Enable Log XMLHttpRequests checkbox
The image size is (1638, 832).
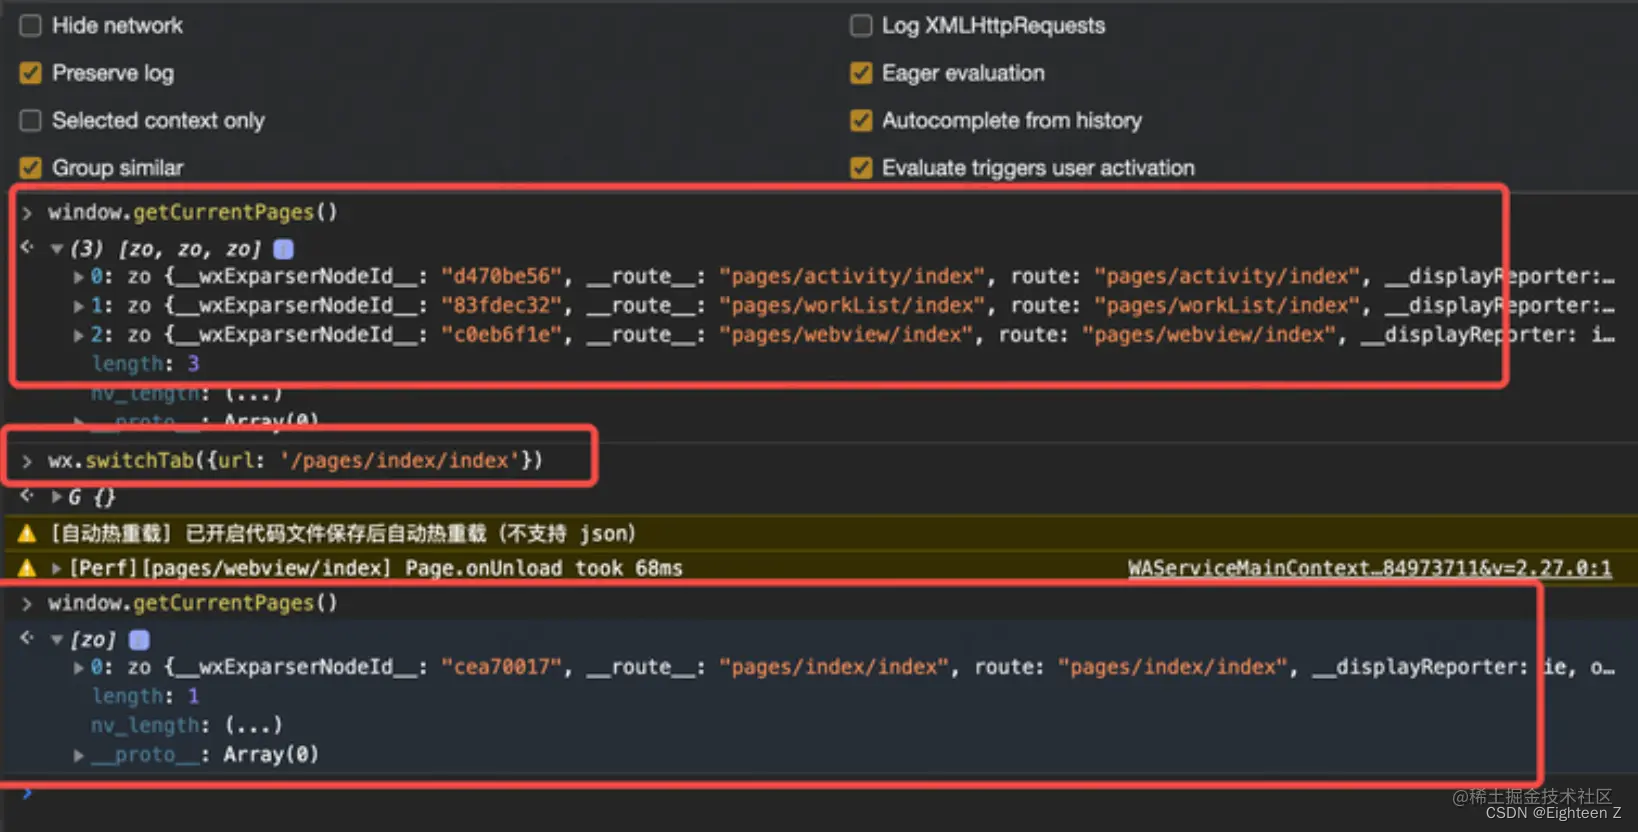(861, 26)
